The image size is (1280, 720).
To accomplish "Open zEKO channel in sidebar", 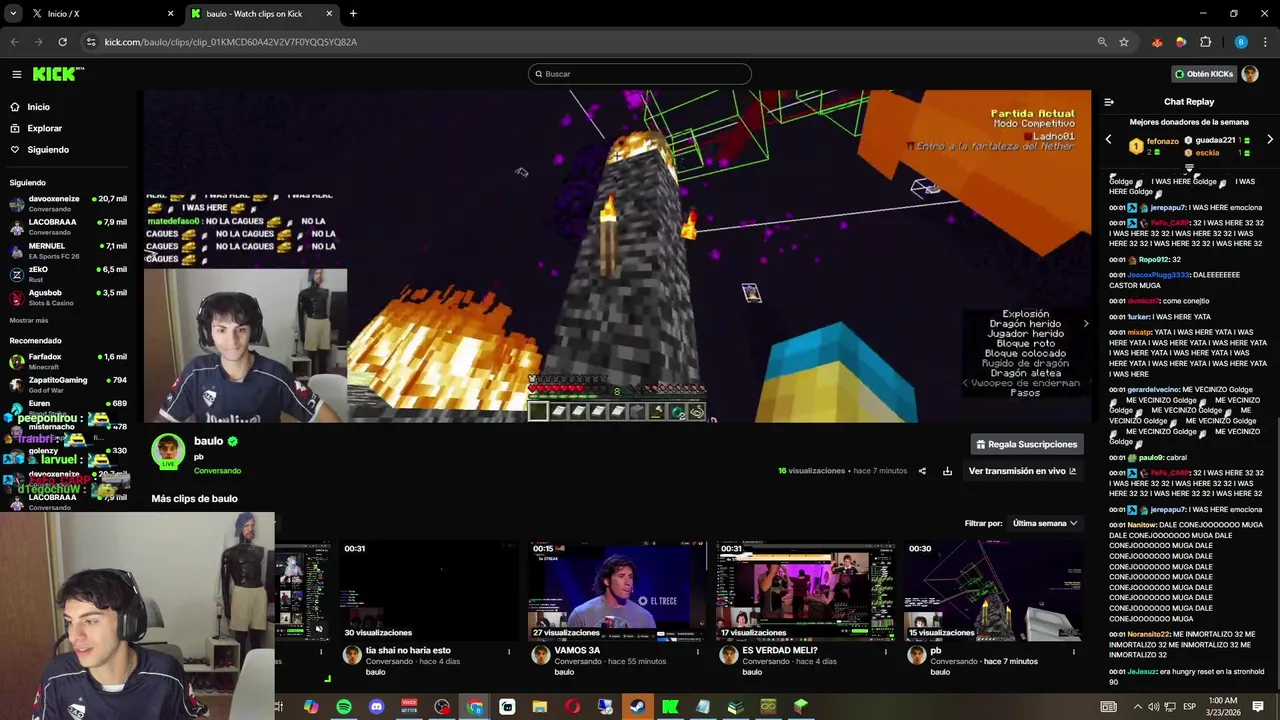I will 68,274.
